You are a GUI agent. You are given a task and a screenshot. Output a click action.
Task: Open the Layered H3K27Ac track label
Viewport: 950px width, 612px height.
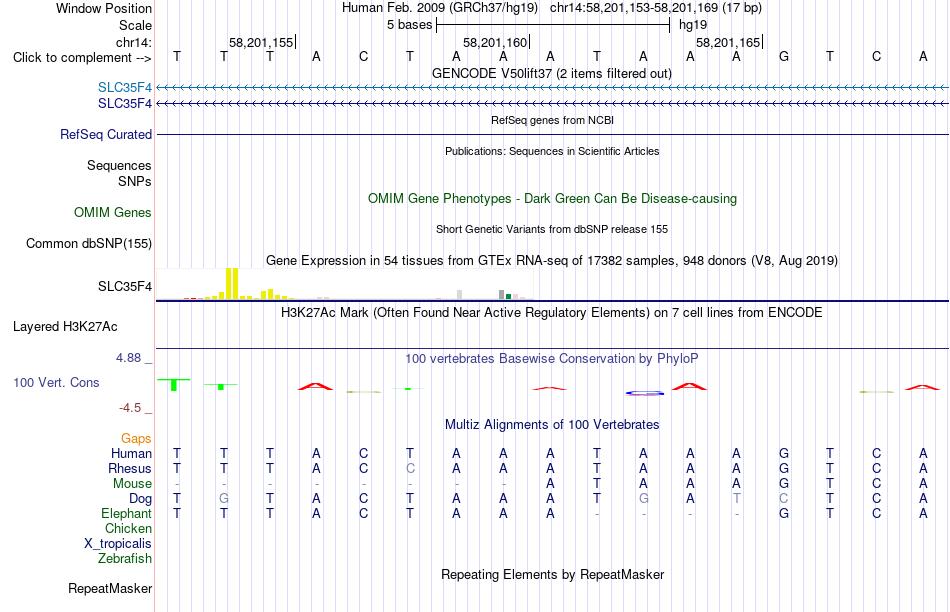[x=65, y=327]
